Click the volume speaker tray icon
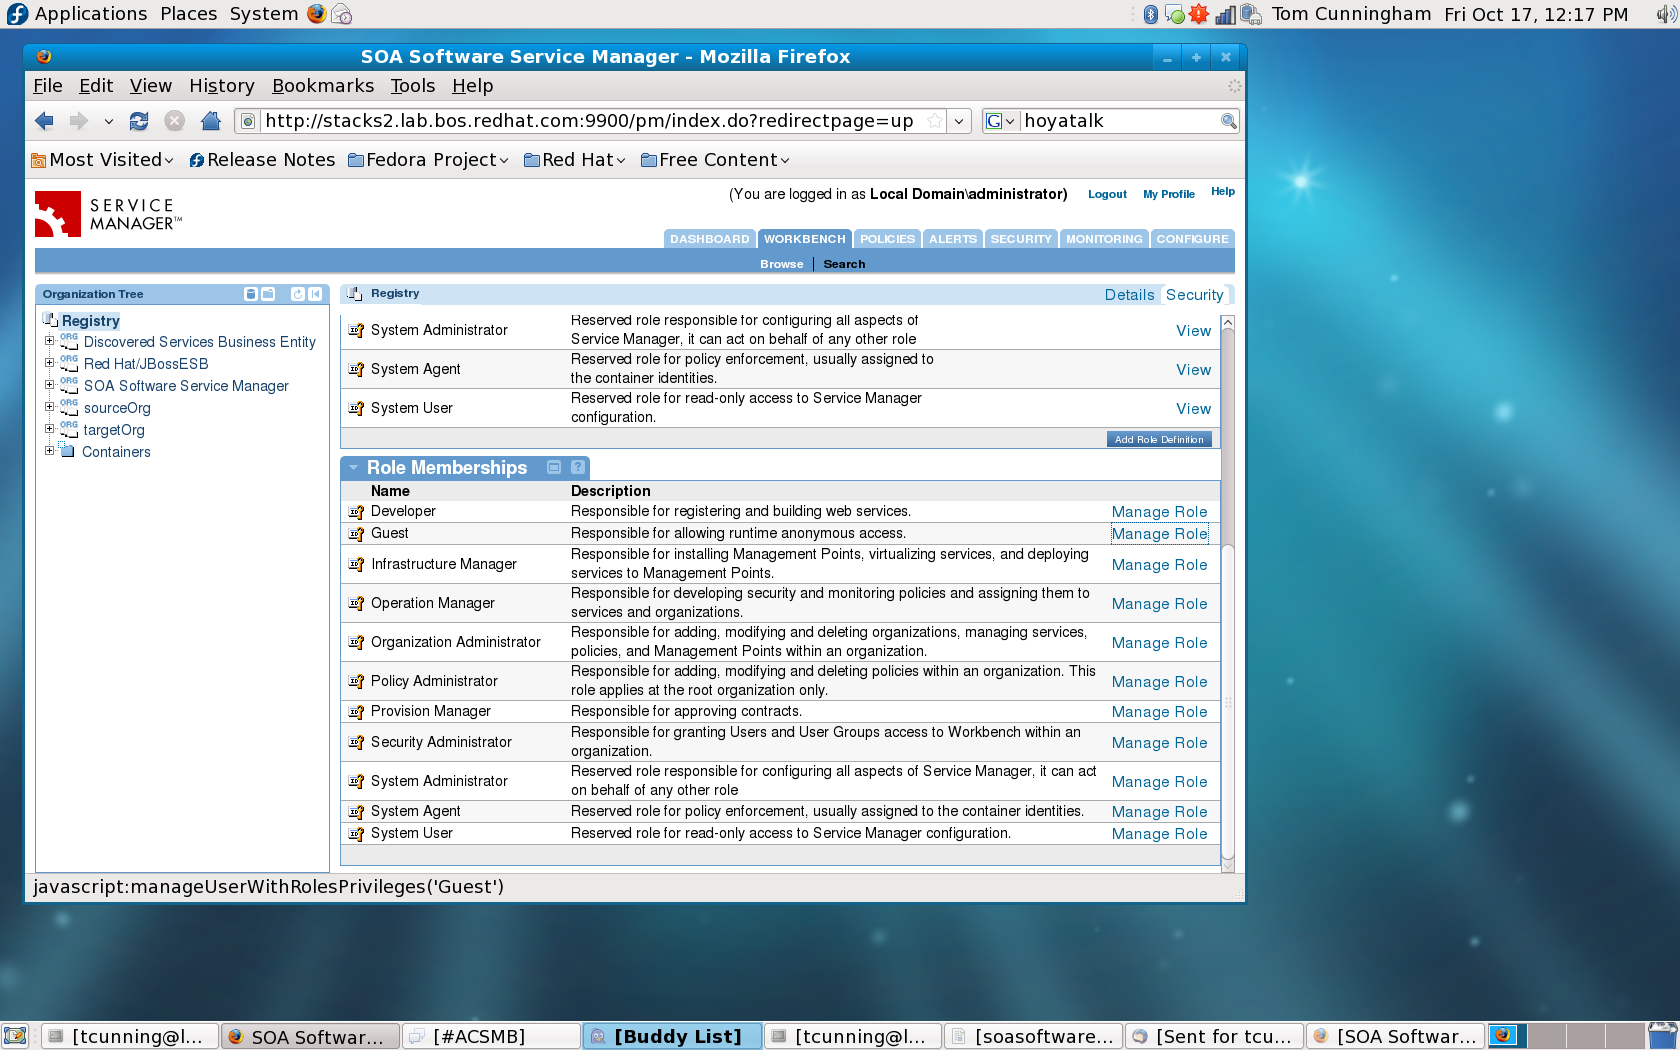 coord(1666,14)
